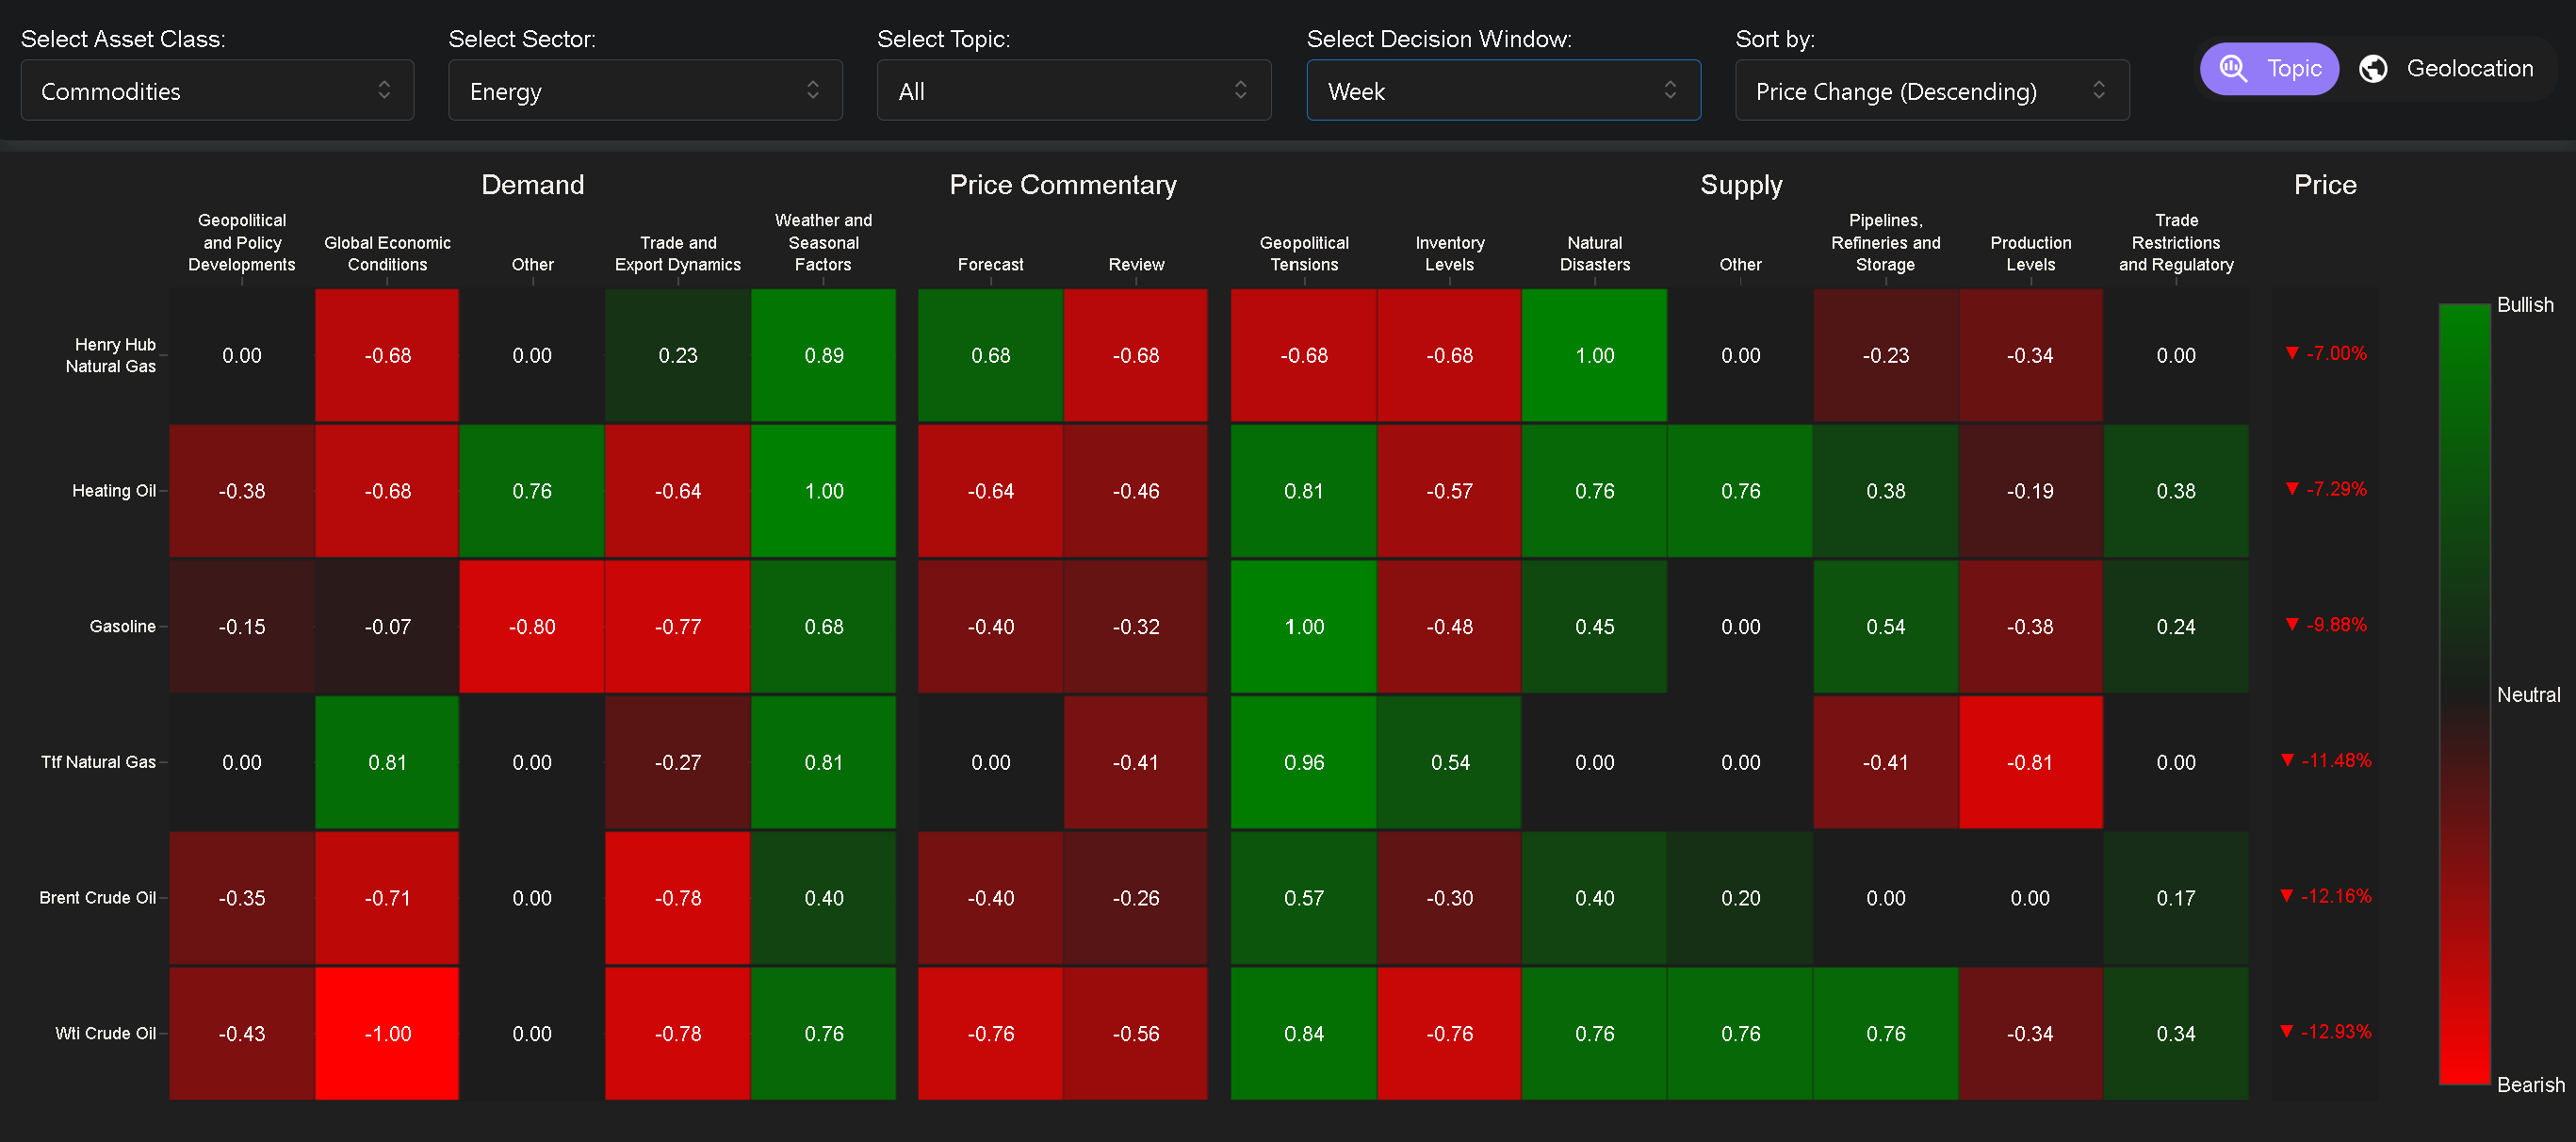Click the globe icon beside Geolocation
This screenshot has height=1142, width=2576.
2373,68
